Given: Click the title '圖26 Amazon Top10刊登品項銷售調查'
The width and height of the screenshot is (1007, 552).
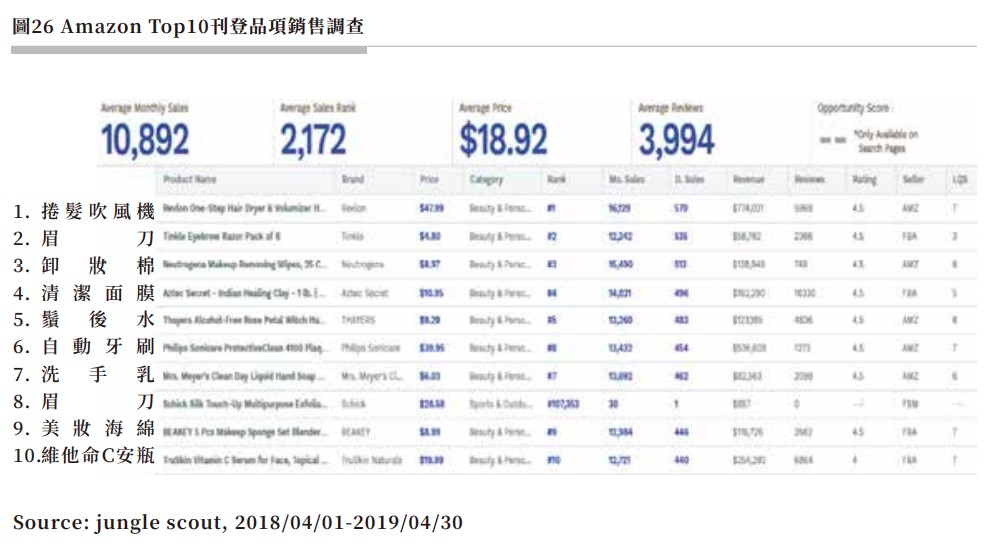Looking at the screenshot, I should coord(188,26).
